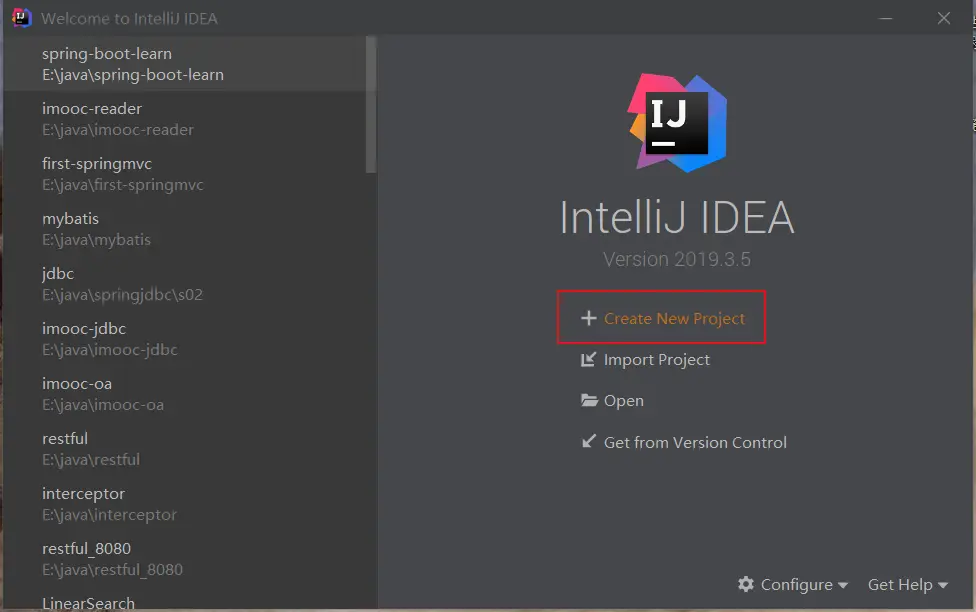The image size is (976, 612).
Task: Open the spring-boot-learn recent project
Action: (133, 64)
